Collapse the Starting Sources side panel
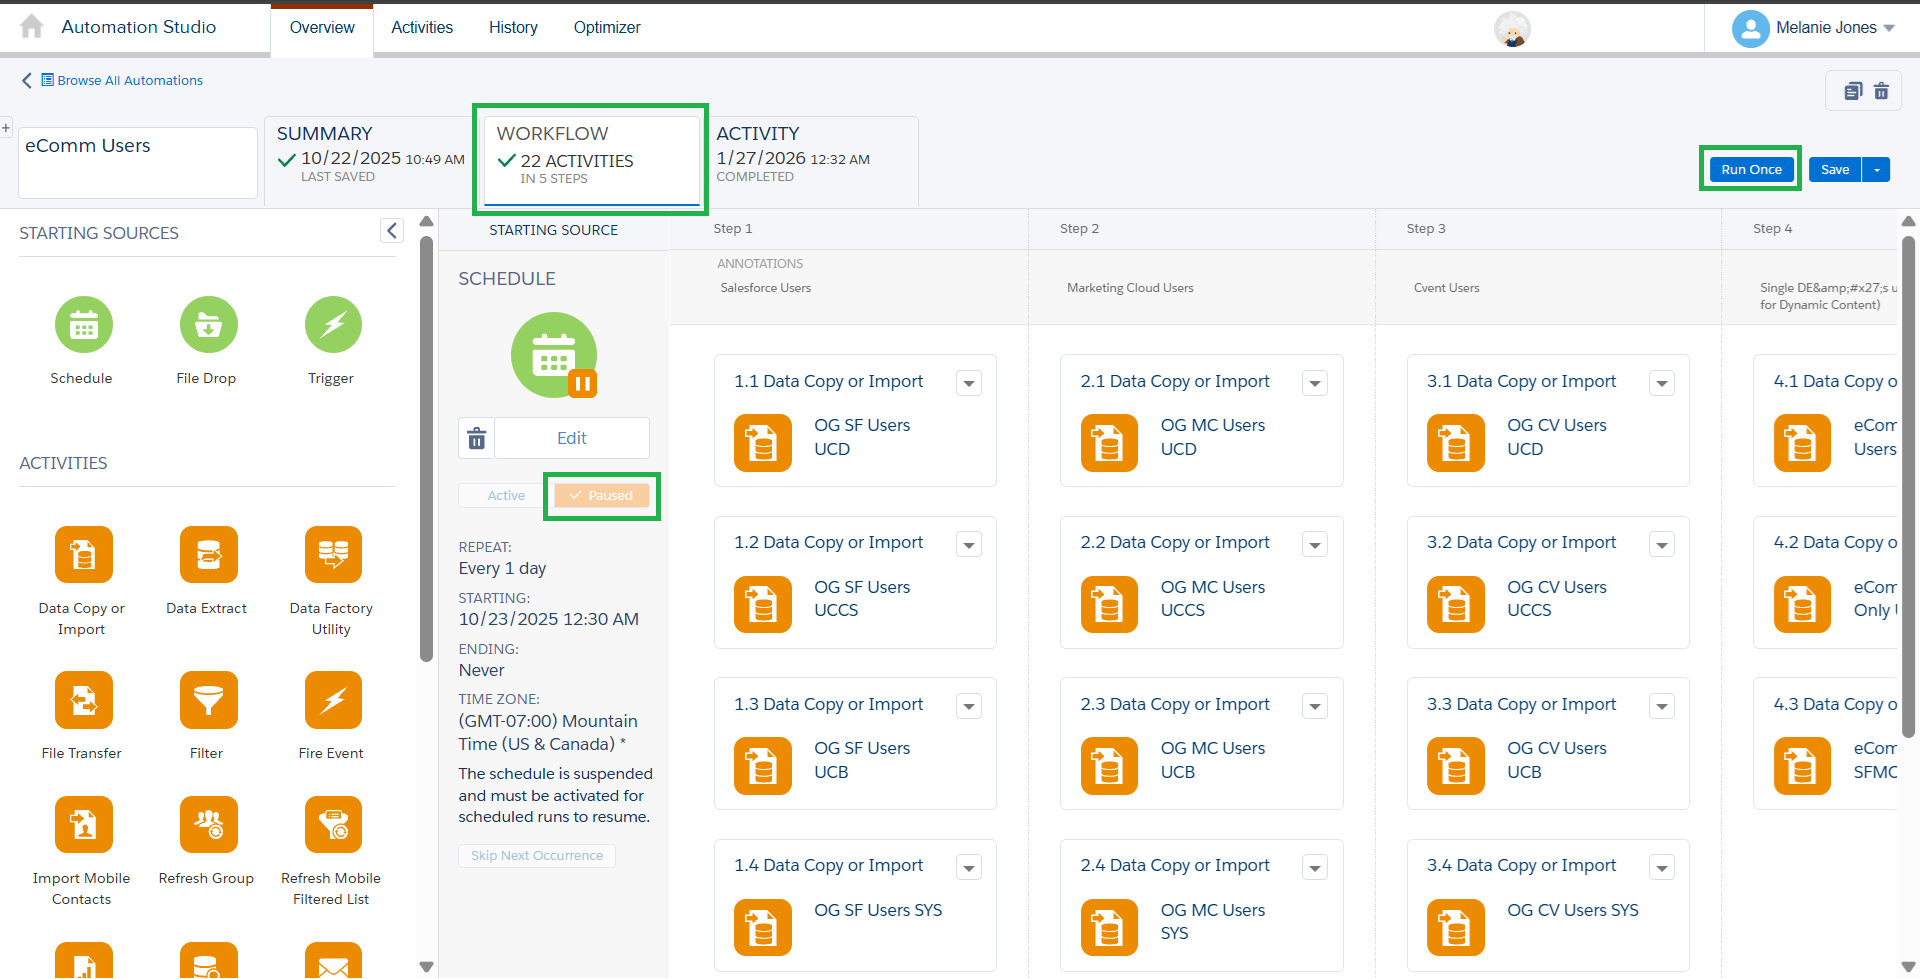This screenshot has width=1920, height=979. 392,231
